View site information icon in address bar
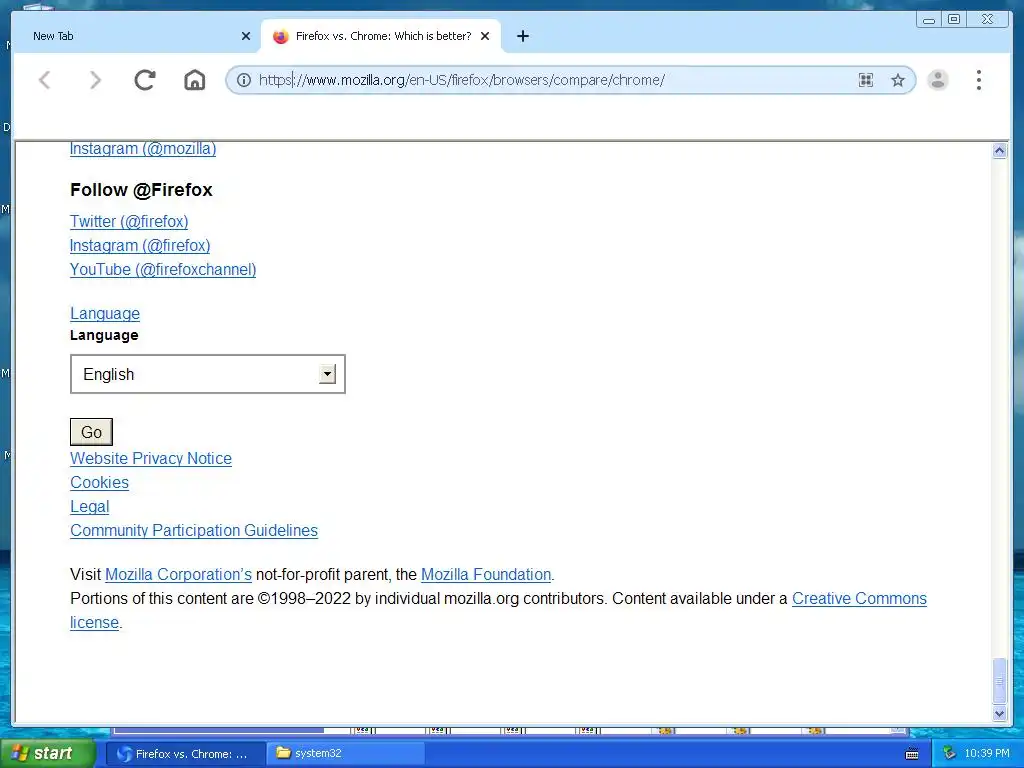Viewport: 1024px width, 768px height. 244,80
